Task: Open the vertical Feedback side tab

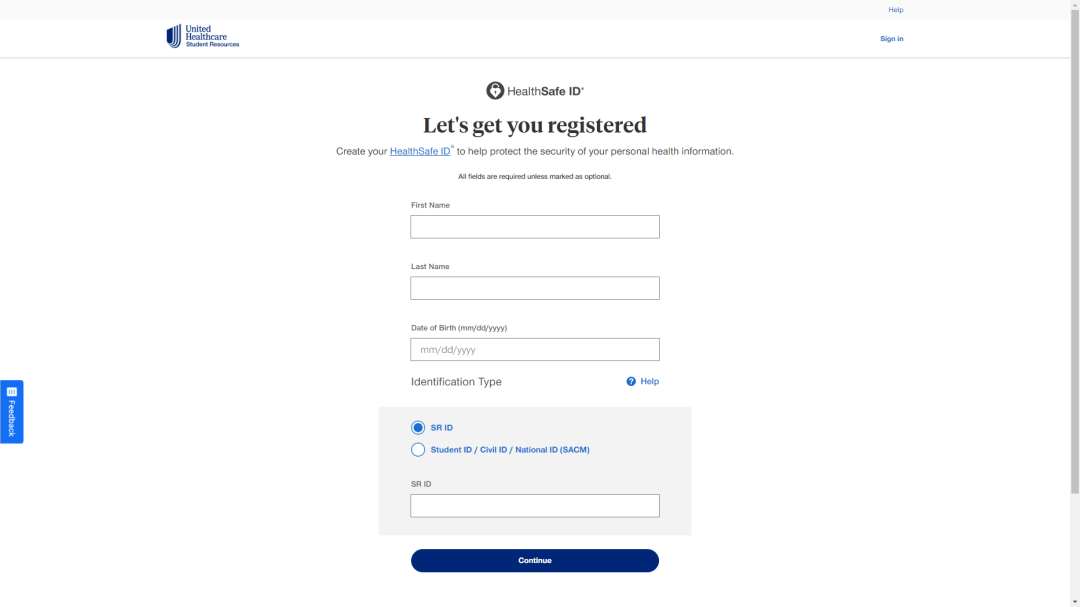Action: (12, 418)
